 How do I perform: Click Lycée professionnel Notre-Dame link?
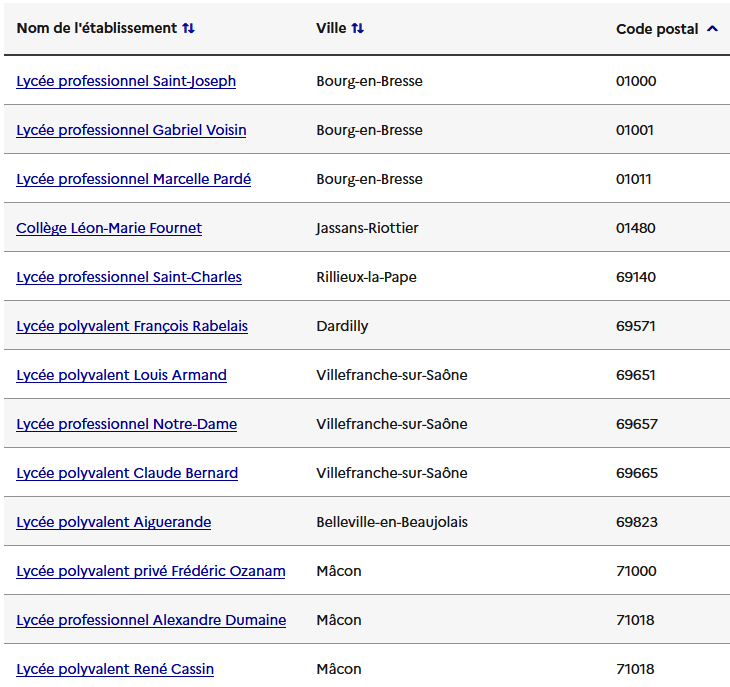pyautogui.click(x=127, y=424)
